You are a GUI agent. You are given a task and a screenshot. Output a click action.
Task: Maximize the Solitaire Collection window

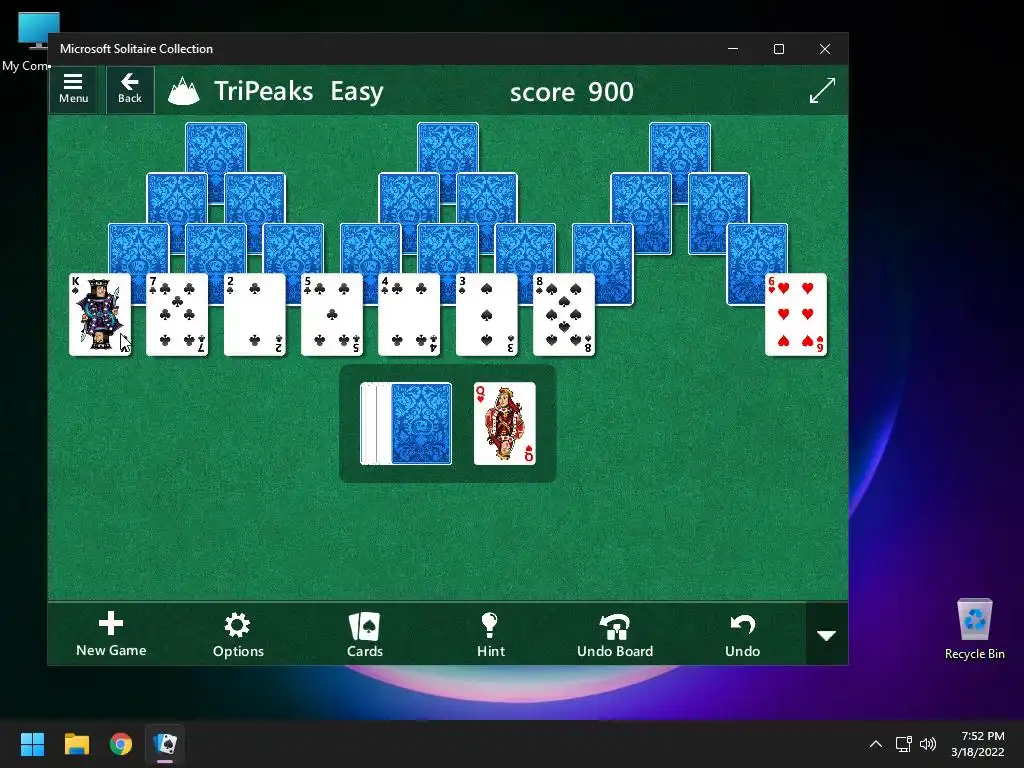coord(778,49)
